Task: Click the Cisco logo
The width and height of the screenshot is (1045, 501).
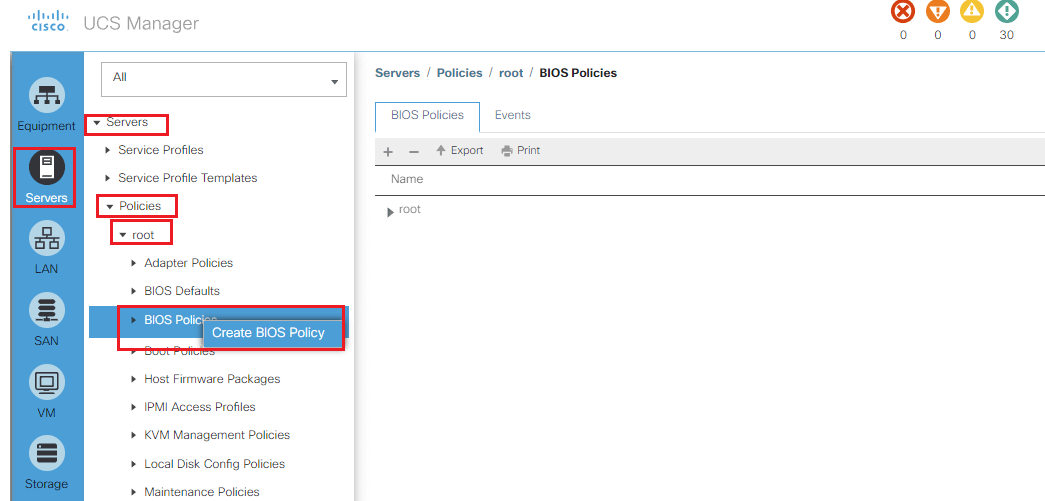Action: pyautogui.click(x=49, y=21)
